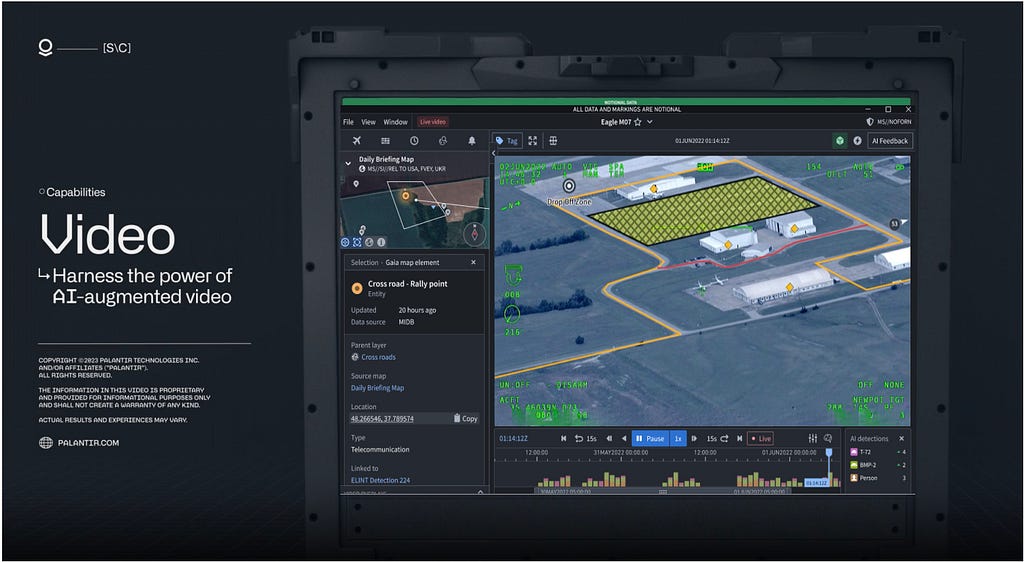Rewind video by 15 seconds

pyautogui.click(x=585, y=439)
